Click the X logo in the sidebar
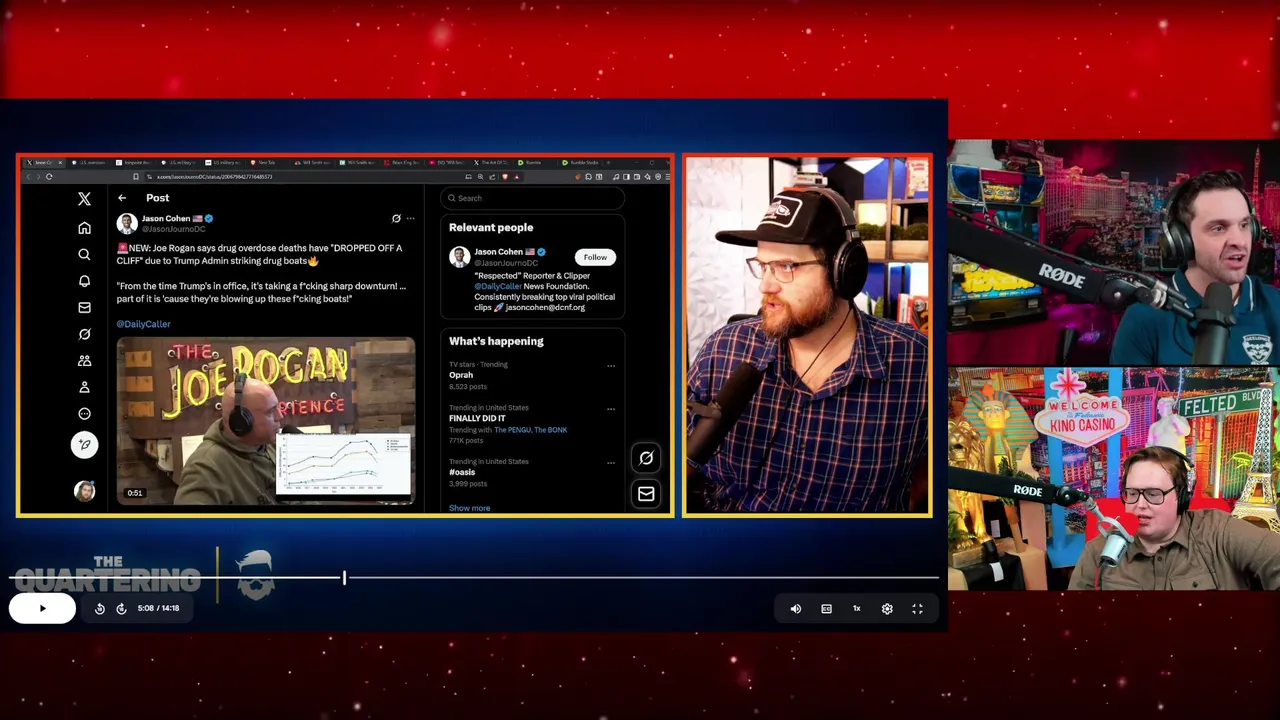Image resolution: width=1280 pixels, height=720 pixels. 84,199
